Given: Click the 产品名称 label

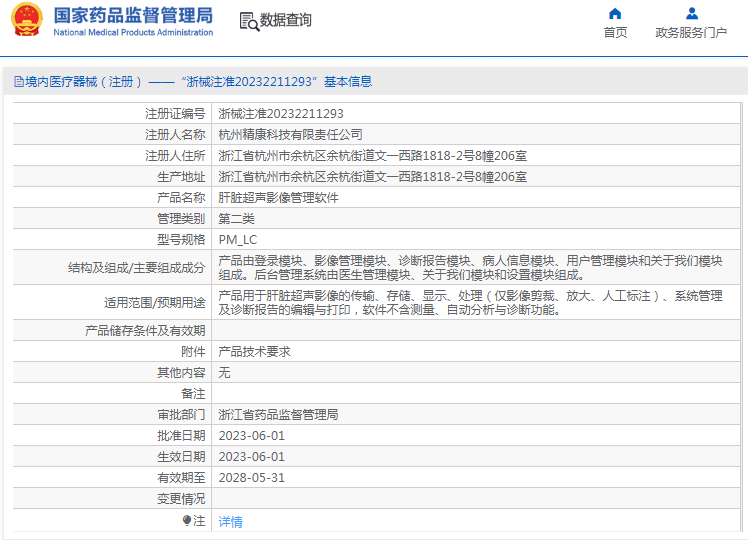Looking at the screenshot, I should coord(181,197).
